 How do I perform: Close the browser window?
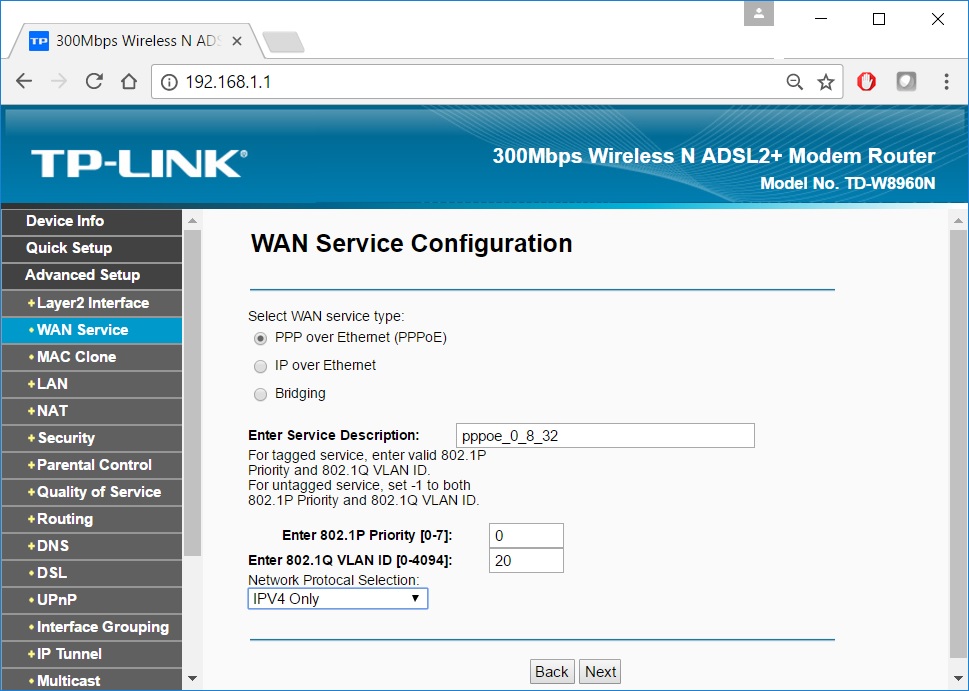coord(937,19)
